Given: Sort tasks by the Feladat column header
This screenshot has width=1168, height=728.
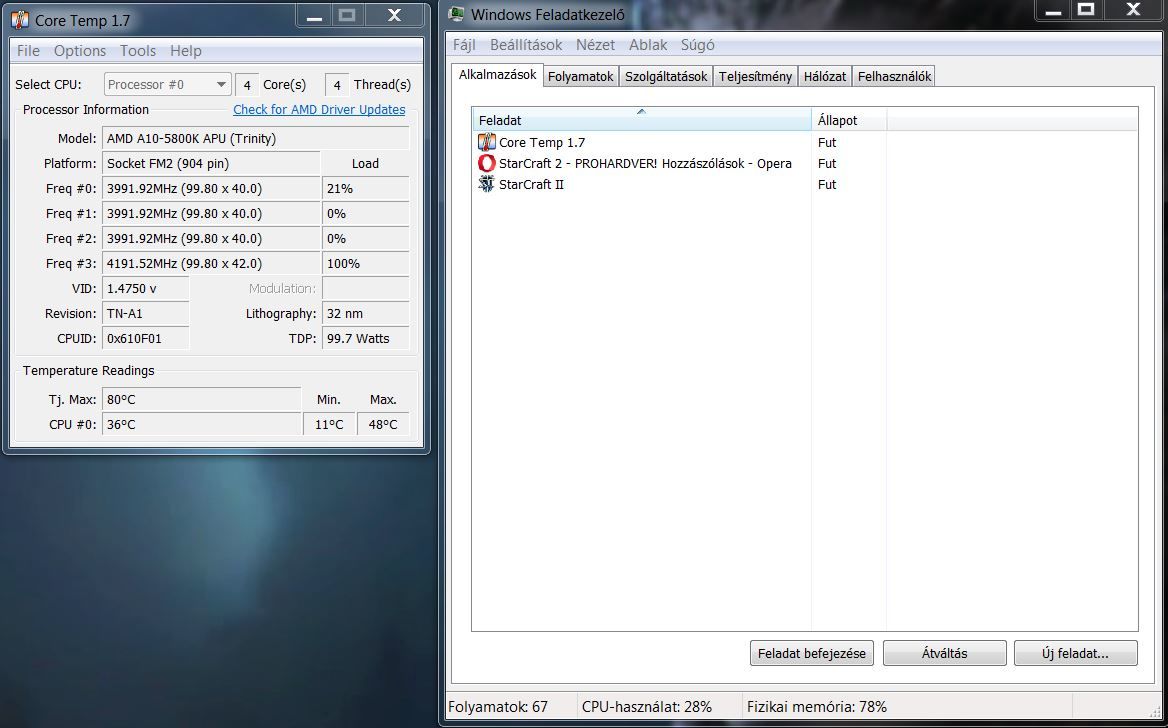Looking at the screenshot, I should 641,120.
